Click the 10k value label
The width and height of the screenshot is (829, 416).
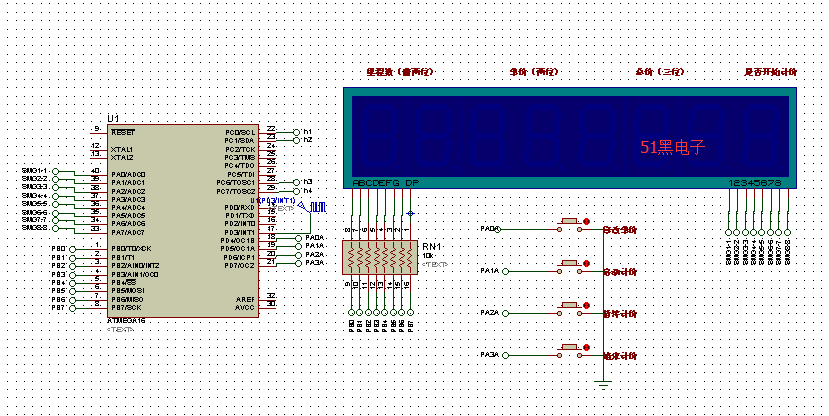pos(428,256)
